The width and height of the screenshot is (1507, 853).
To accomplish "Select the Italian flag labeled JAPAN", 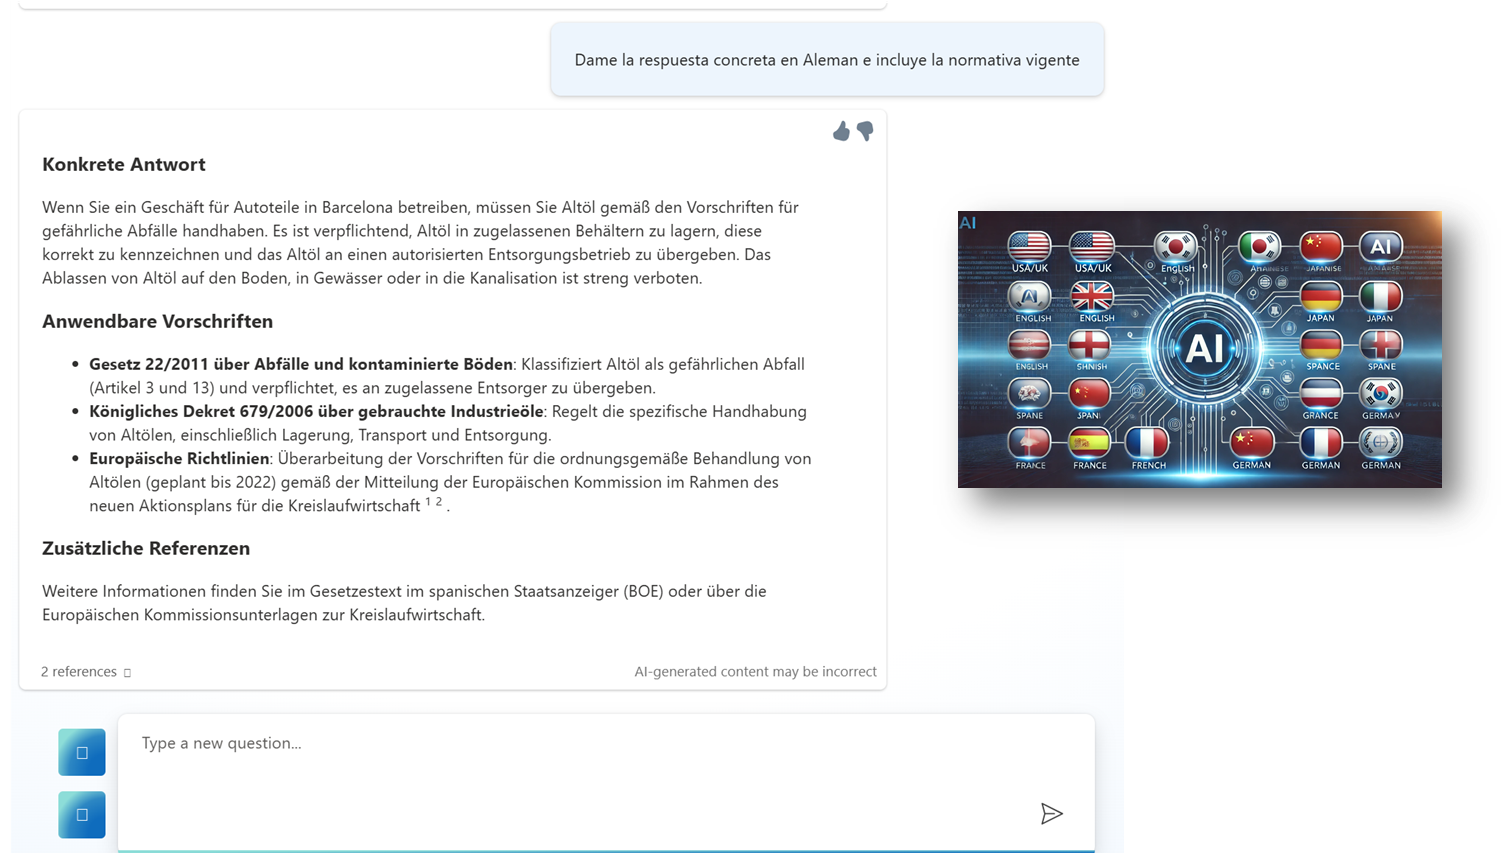I will click(1380, 296).
